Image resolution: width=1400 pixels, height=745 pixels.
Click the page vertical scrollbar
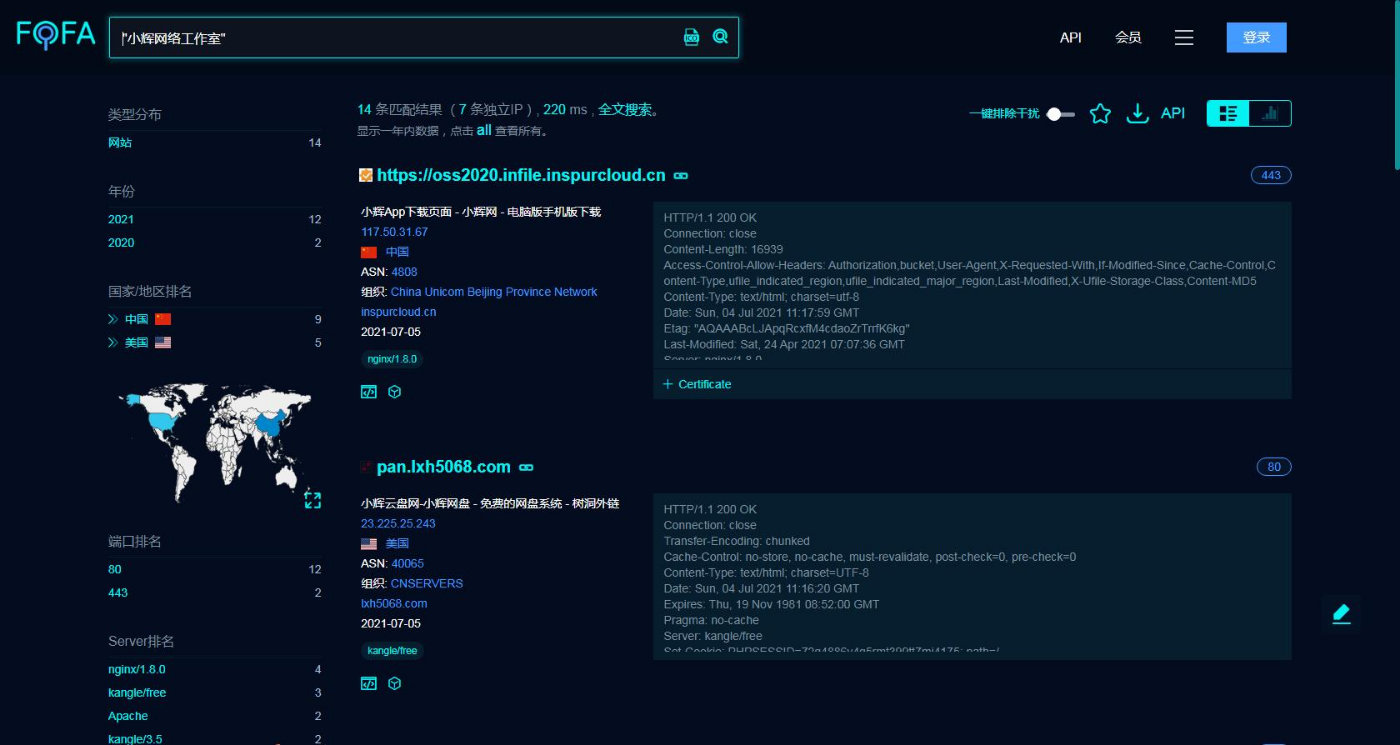point(1395,85)
